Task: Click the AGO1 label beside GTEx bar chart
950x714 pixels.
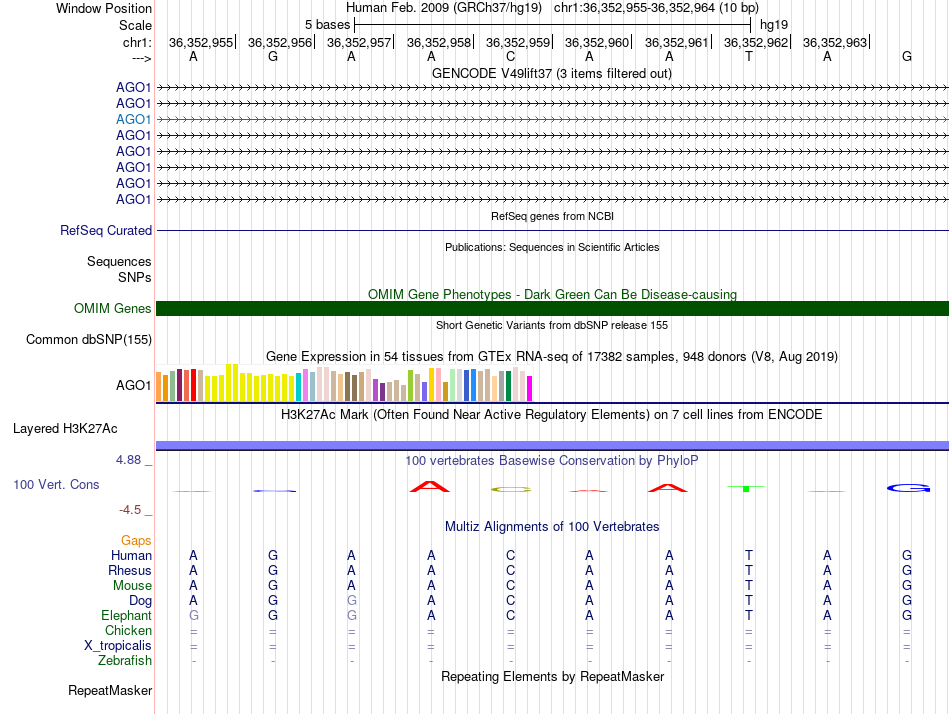Action: (x=133, y=385)
